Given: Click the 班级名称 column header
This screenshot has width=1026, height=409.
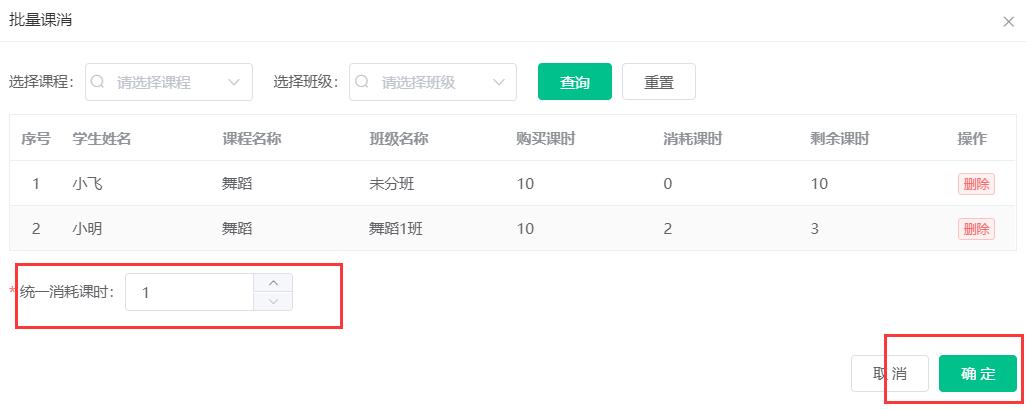Looking at the screenshot, I should [x=398, y=139].
